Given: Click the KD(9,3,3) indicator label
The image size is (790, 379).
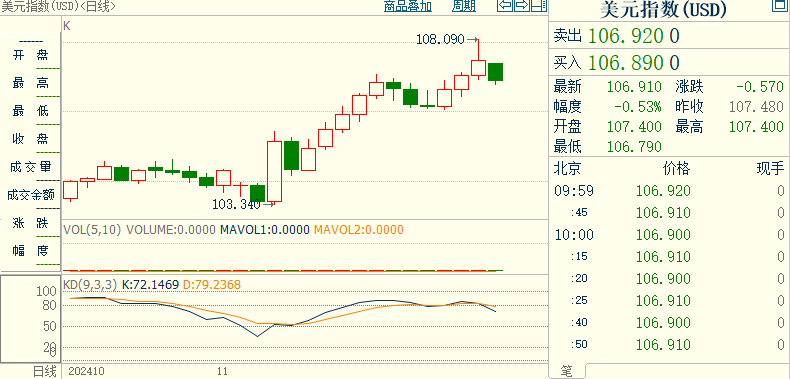Looking at the screenshot, I should [x=90, y=285].
